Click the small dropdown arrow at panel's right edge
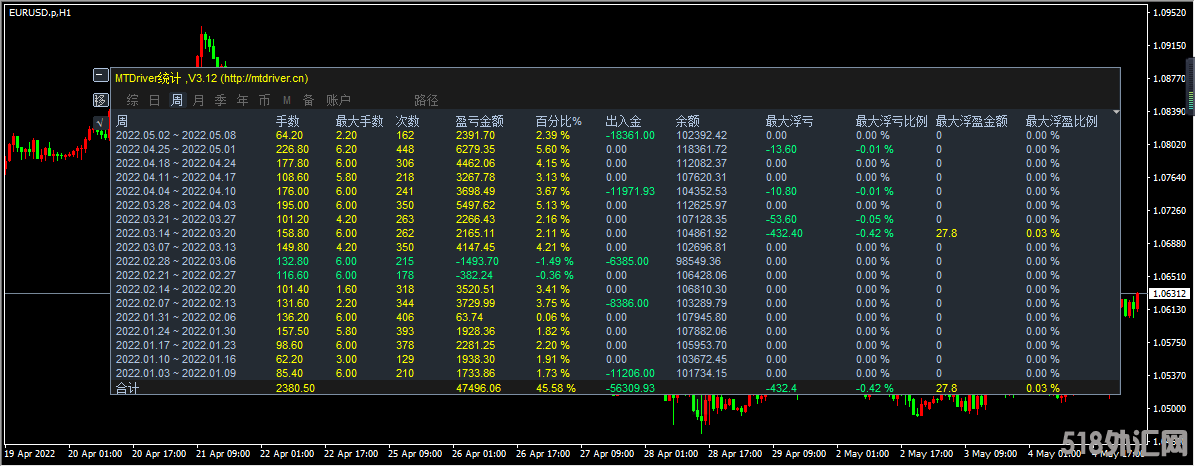The width and height of the screenshot is (1195, 467). pos(1115,112)
